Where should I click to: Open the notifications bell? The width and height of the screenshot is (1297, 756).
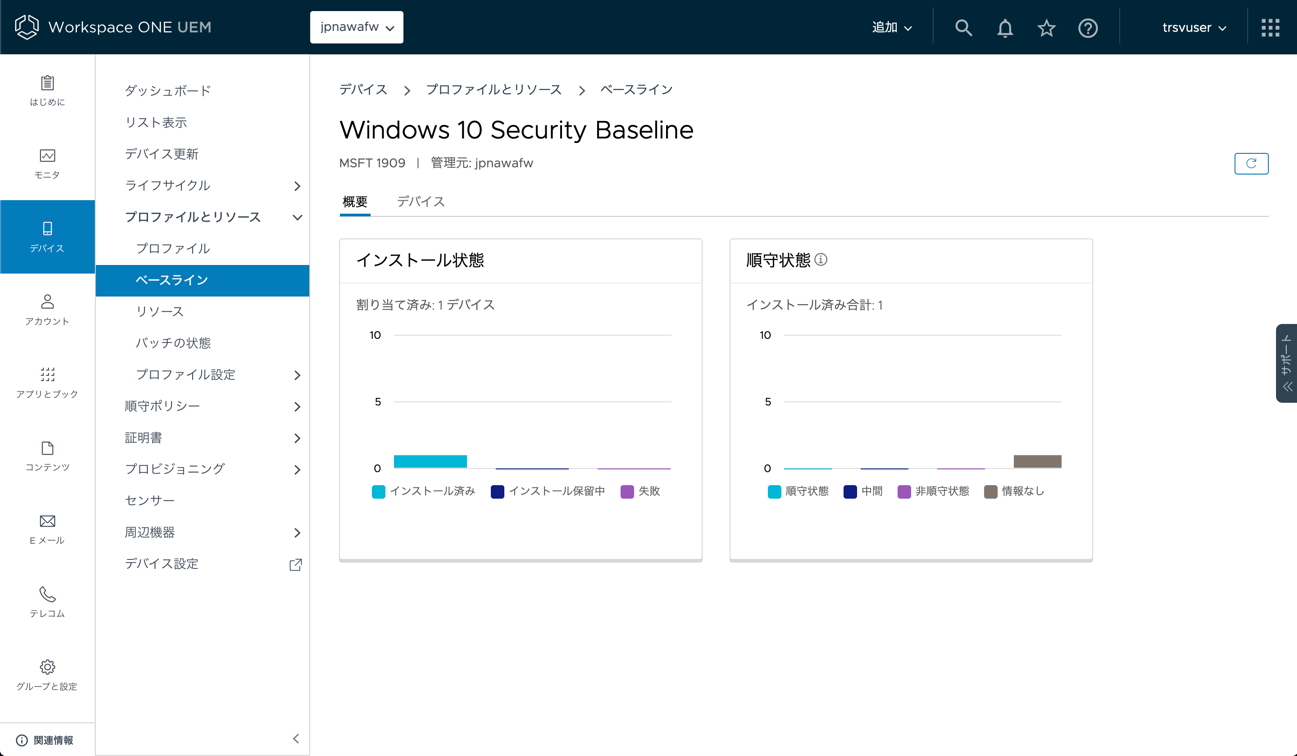pos(1005,28)
